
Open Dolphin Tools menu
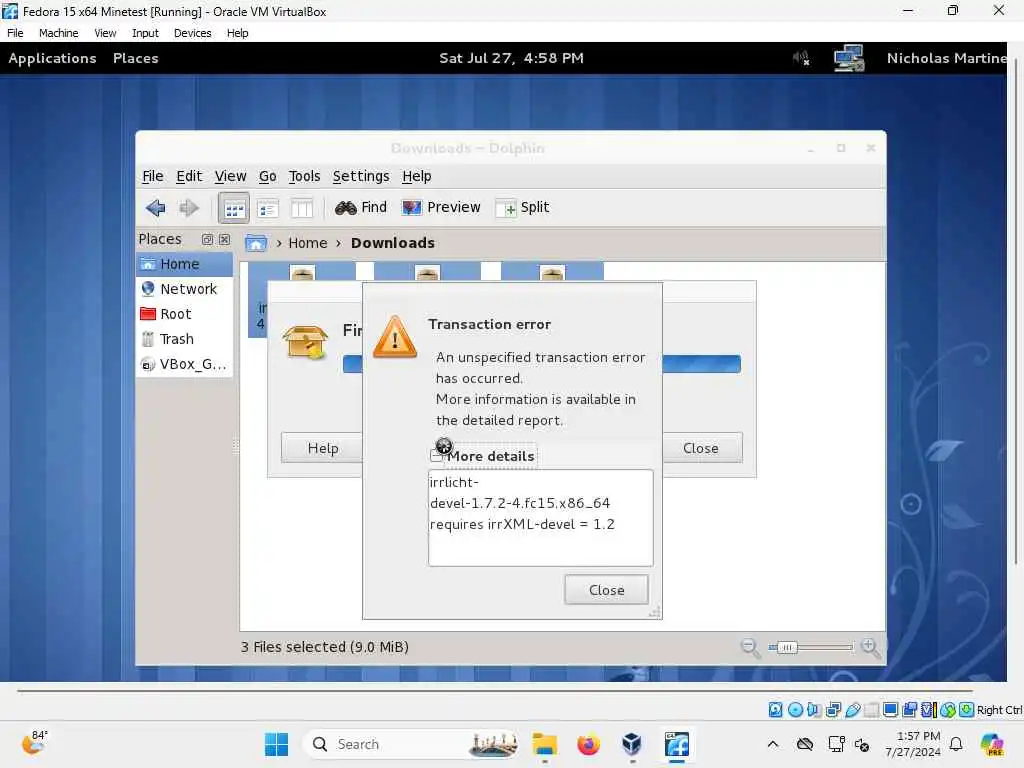[x=304, y=176]
